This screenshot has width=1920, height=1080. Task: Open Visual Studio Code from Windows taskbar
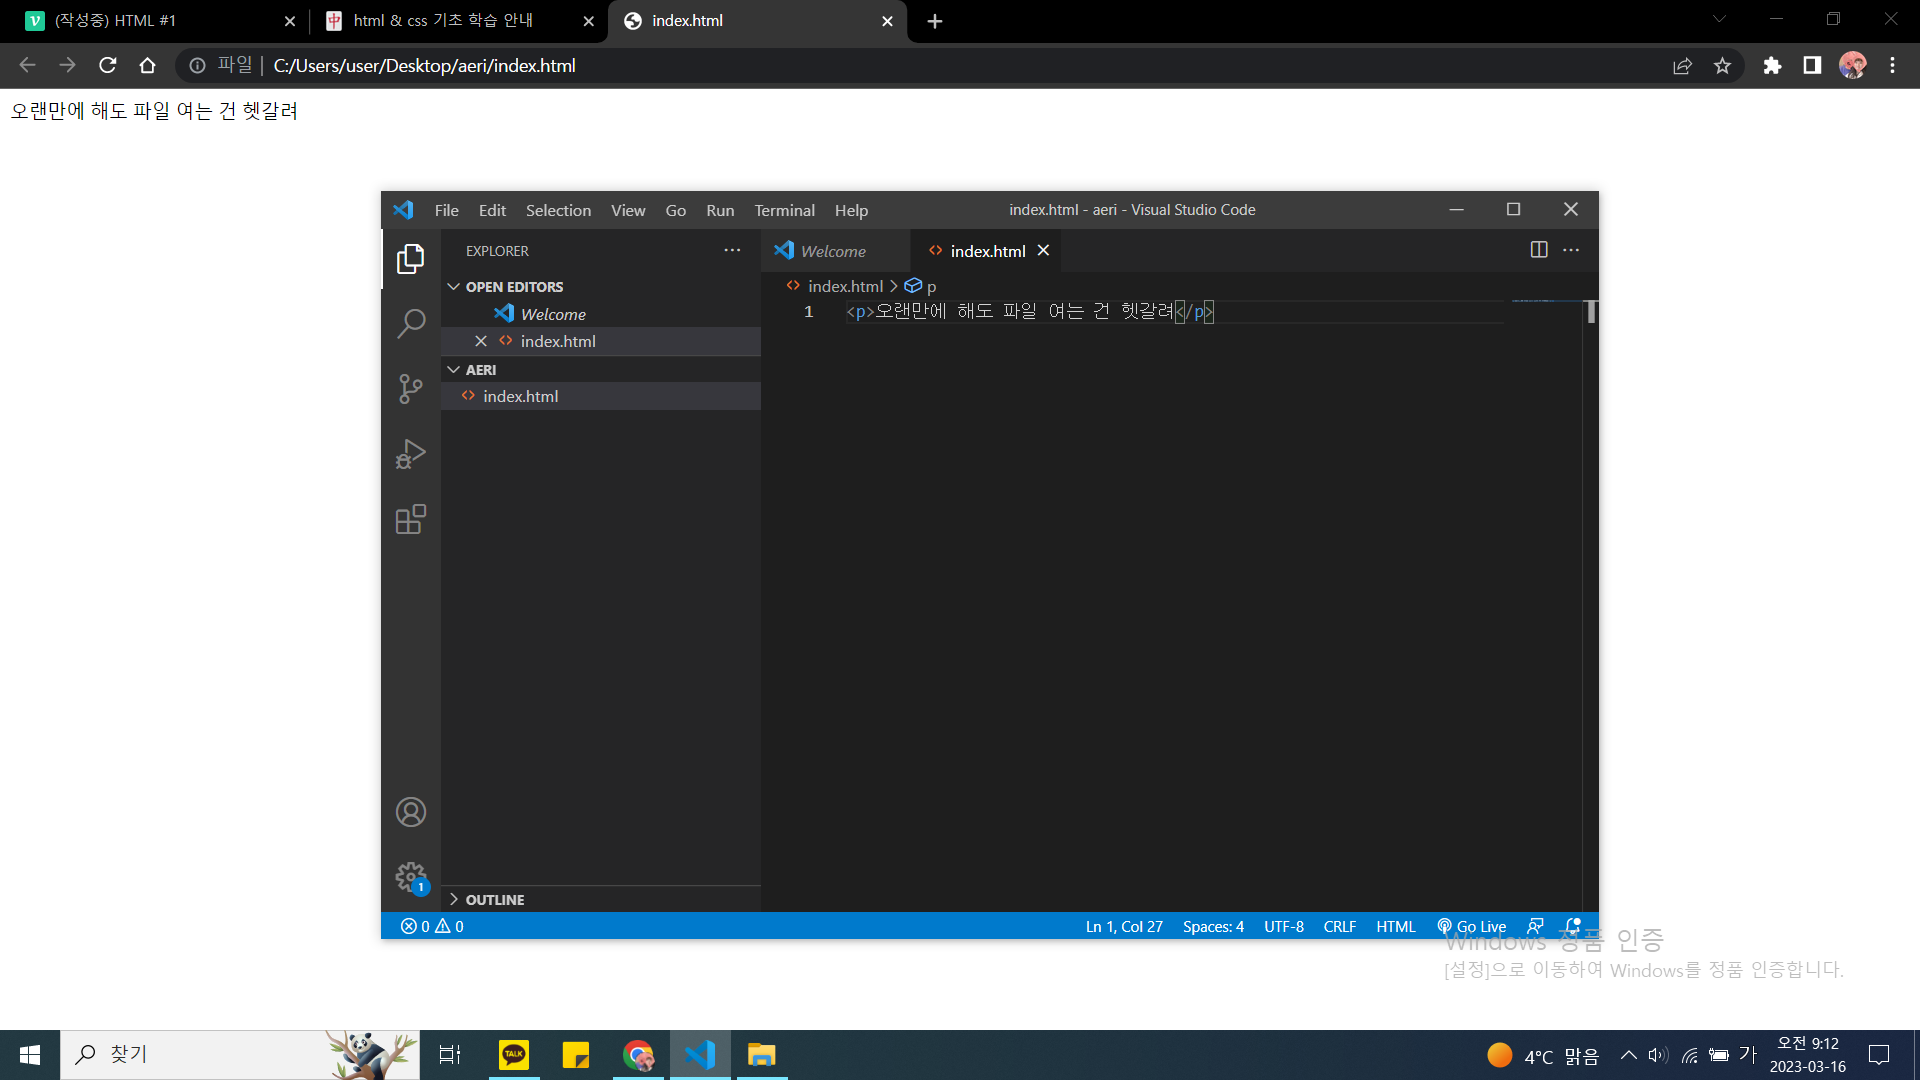point(700,1055)
